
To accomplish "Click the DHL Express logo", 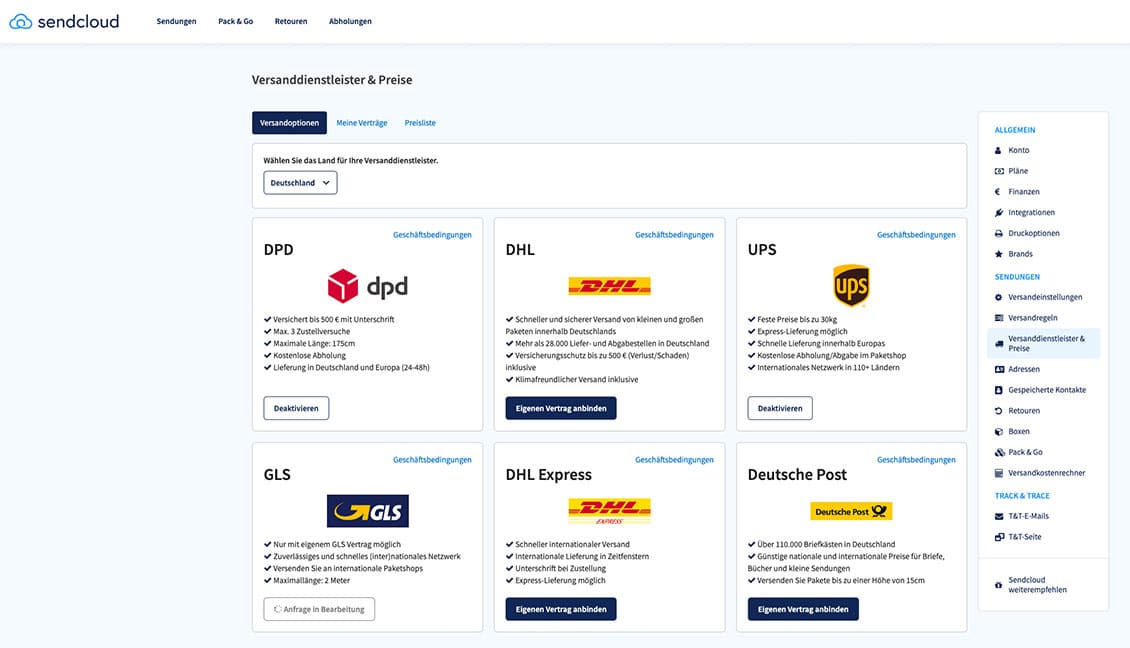I will 610,511.
